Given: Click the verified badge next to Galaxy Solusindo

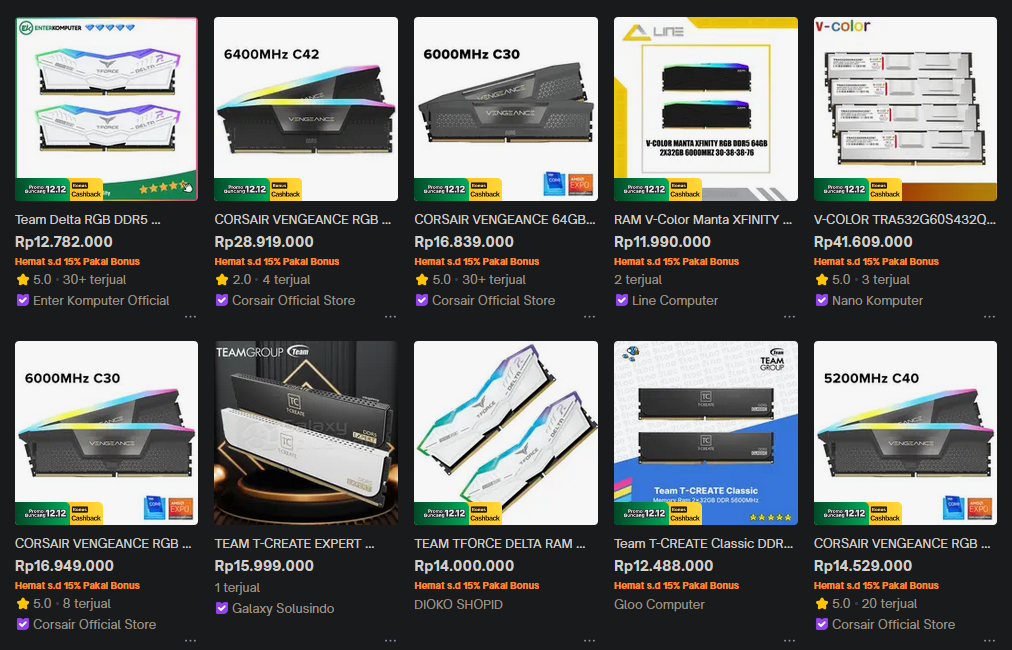Looking at the screenshot, I should pyautogui.click(x=221, y=608).
